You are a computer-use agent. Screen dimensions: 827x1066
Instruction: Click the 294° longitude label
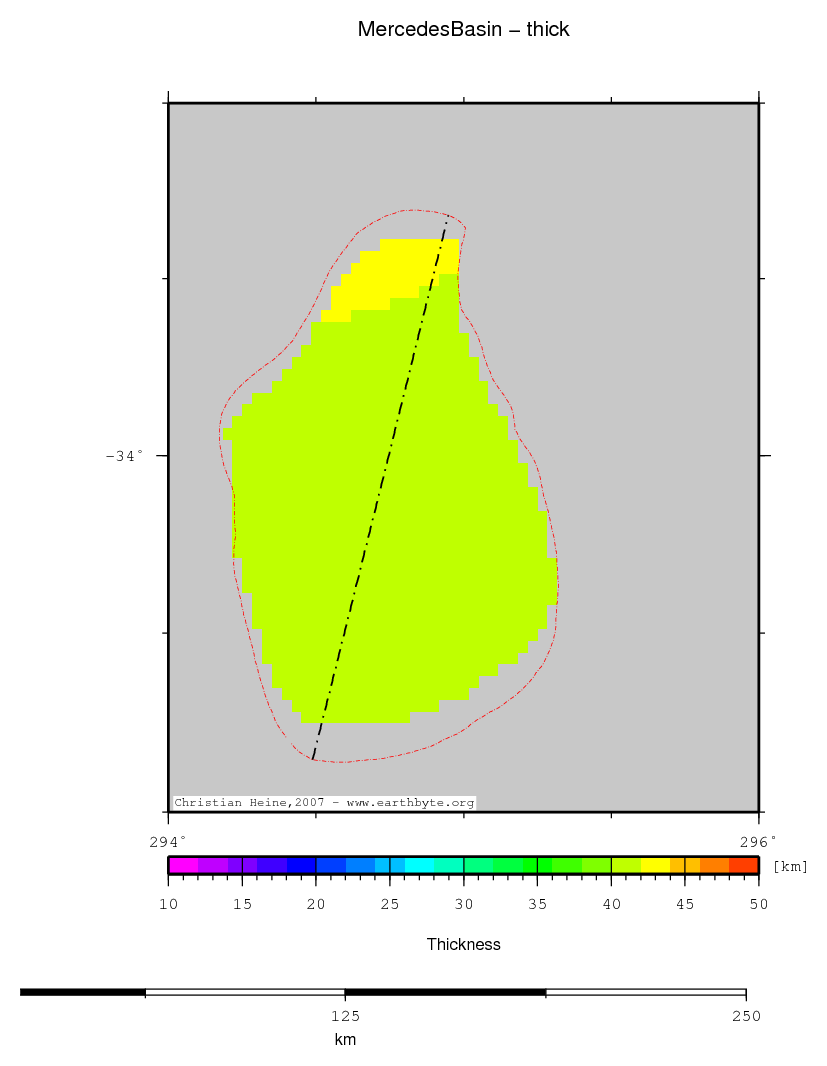click(x=168, y=841)
